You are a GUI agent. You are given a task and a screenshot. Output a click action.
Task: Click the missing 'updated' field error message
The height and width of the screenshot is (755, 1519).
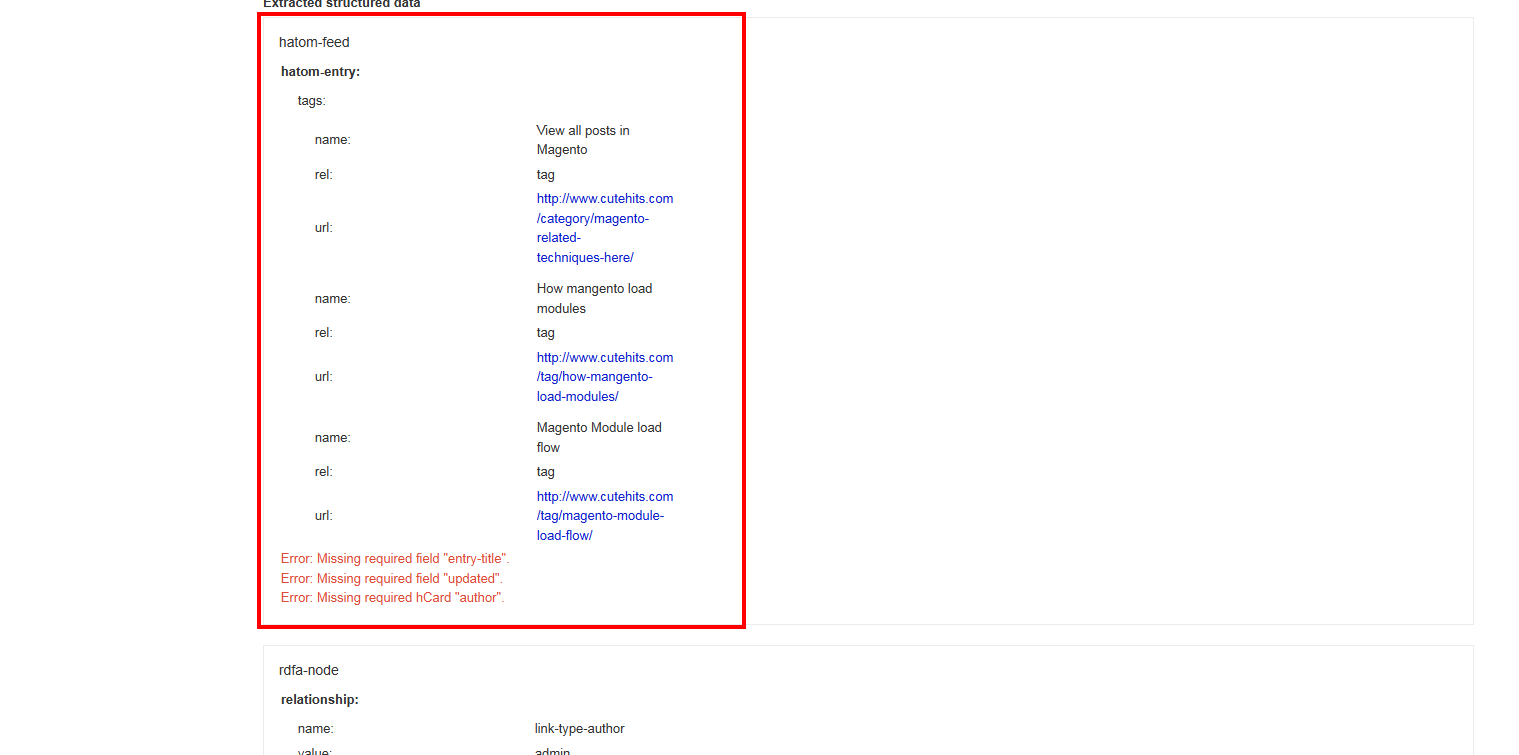tap(392, 578)
